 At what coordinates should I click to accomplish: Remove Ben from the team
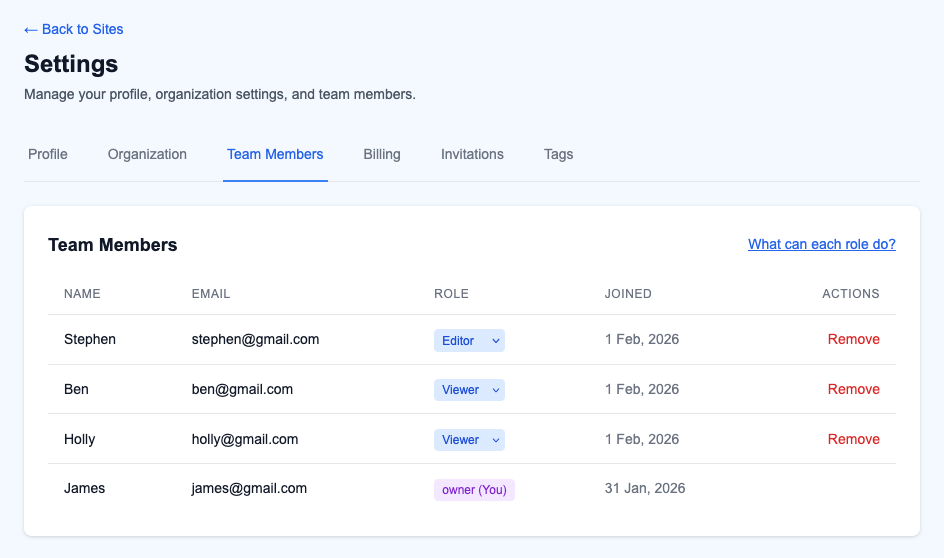[x=853, y=389]
